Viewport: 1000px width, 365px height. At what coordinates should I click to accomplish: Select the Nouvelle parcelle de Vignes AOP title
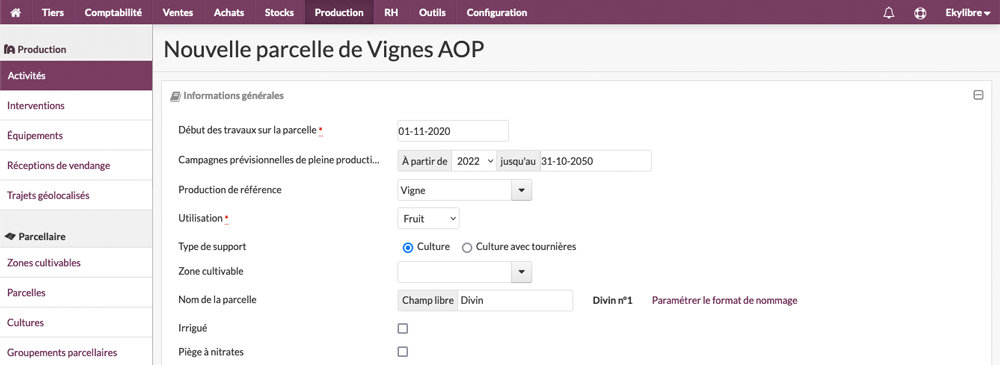[324, 50]
